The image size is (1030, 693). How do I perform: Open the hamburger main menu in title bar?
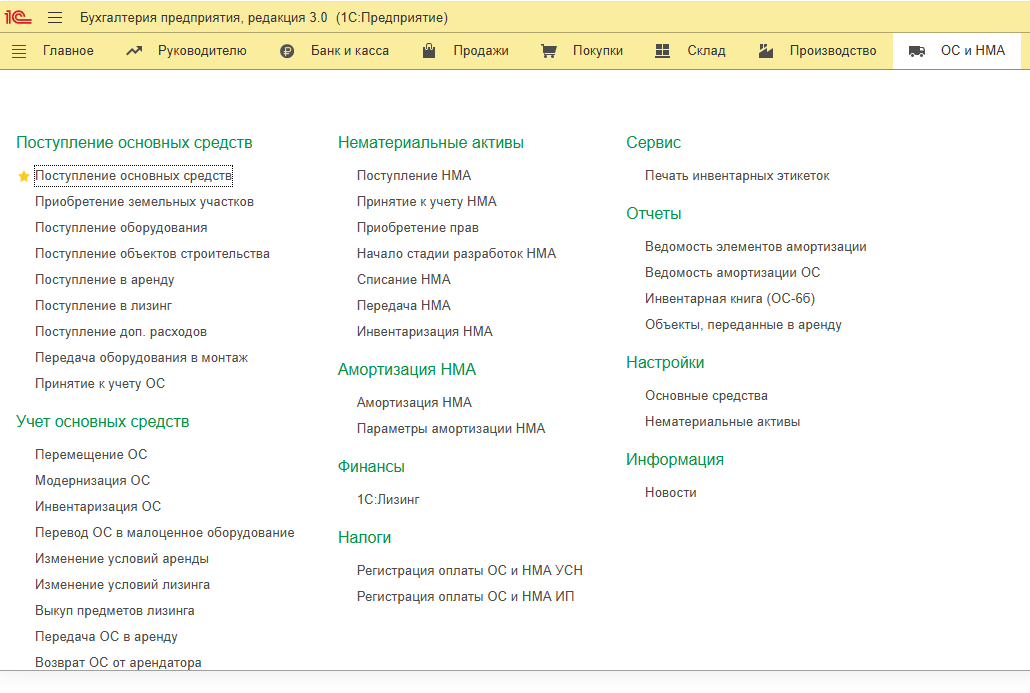(x=55, y=18)
